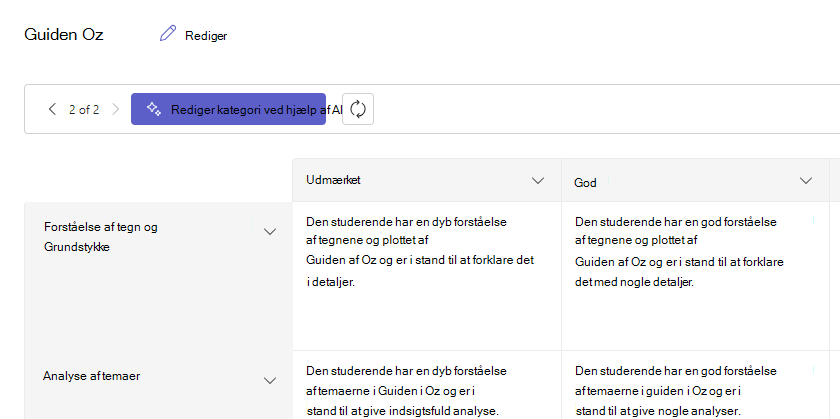This screenshot has height=419, width=840.
Task: Select the God column header
Action: point(585,183)
